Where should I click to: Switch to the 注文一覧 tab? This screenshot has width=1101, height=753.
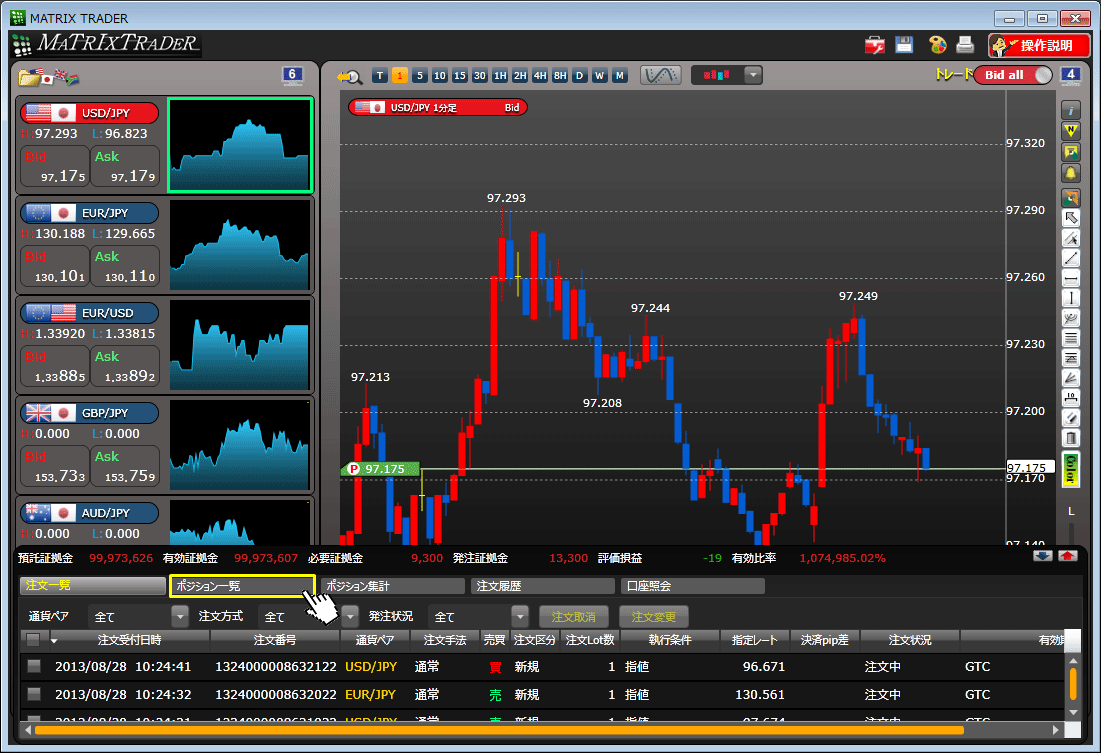(x=93, y=585)
